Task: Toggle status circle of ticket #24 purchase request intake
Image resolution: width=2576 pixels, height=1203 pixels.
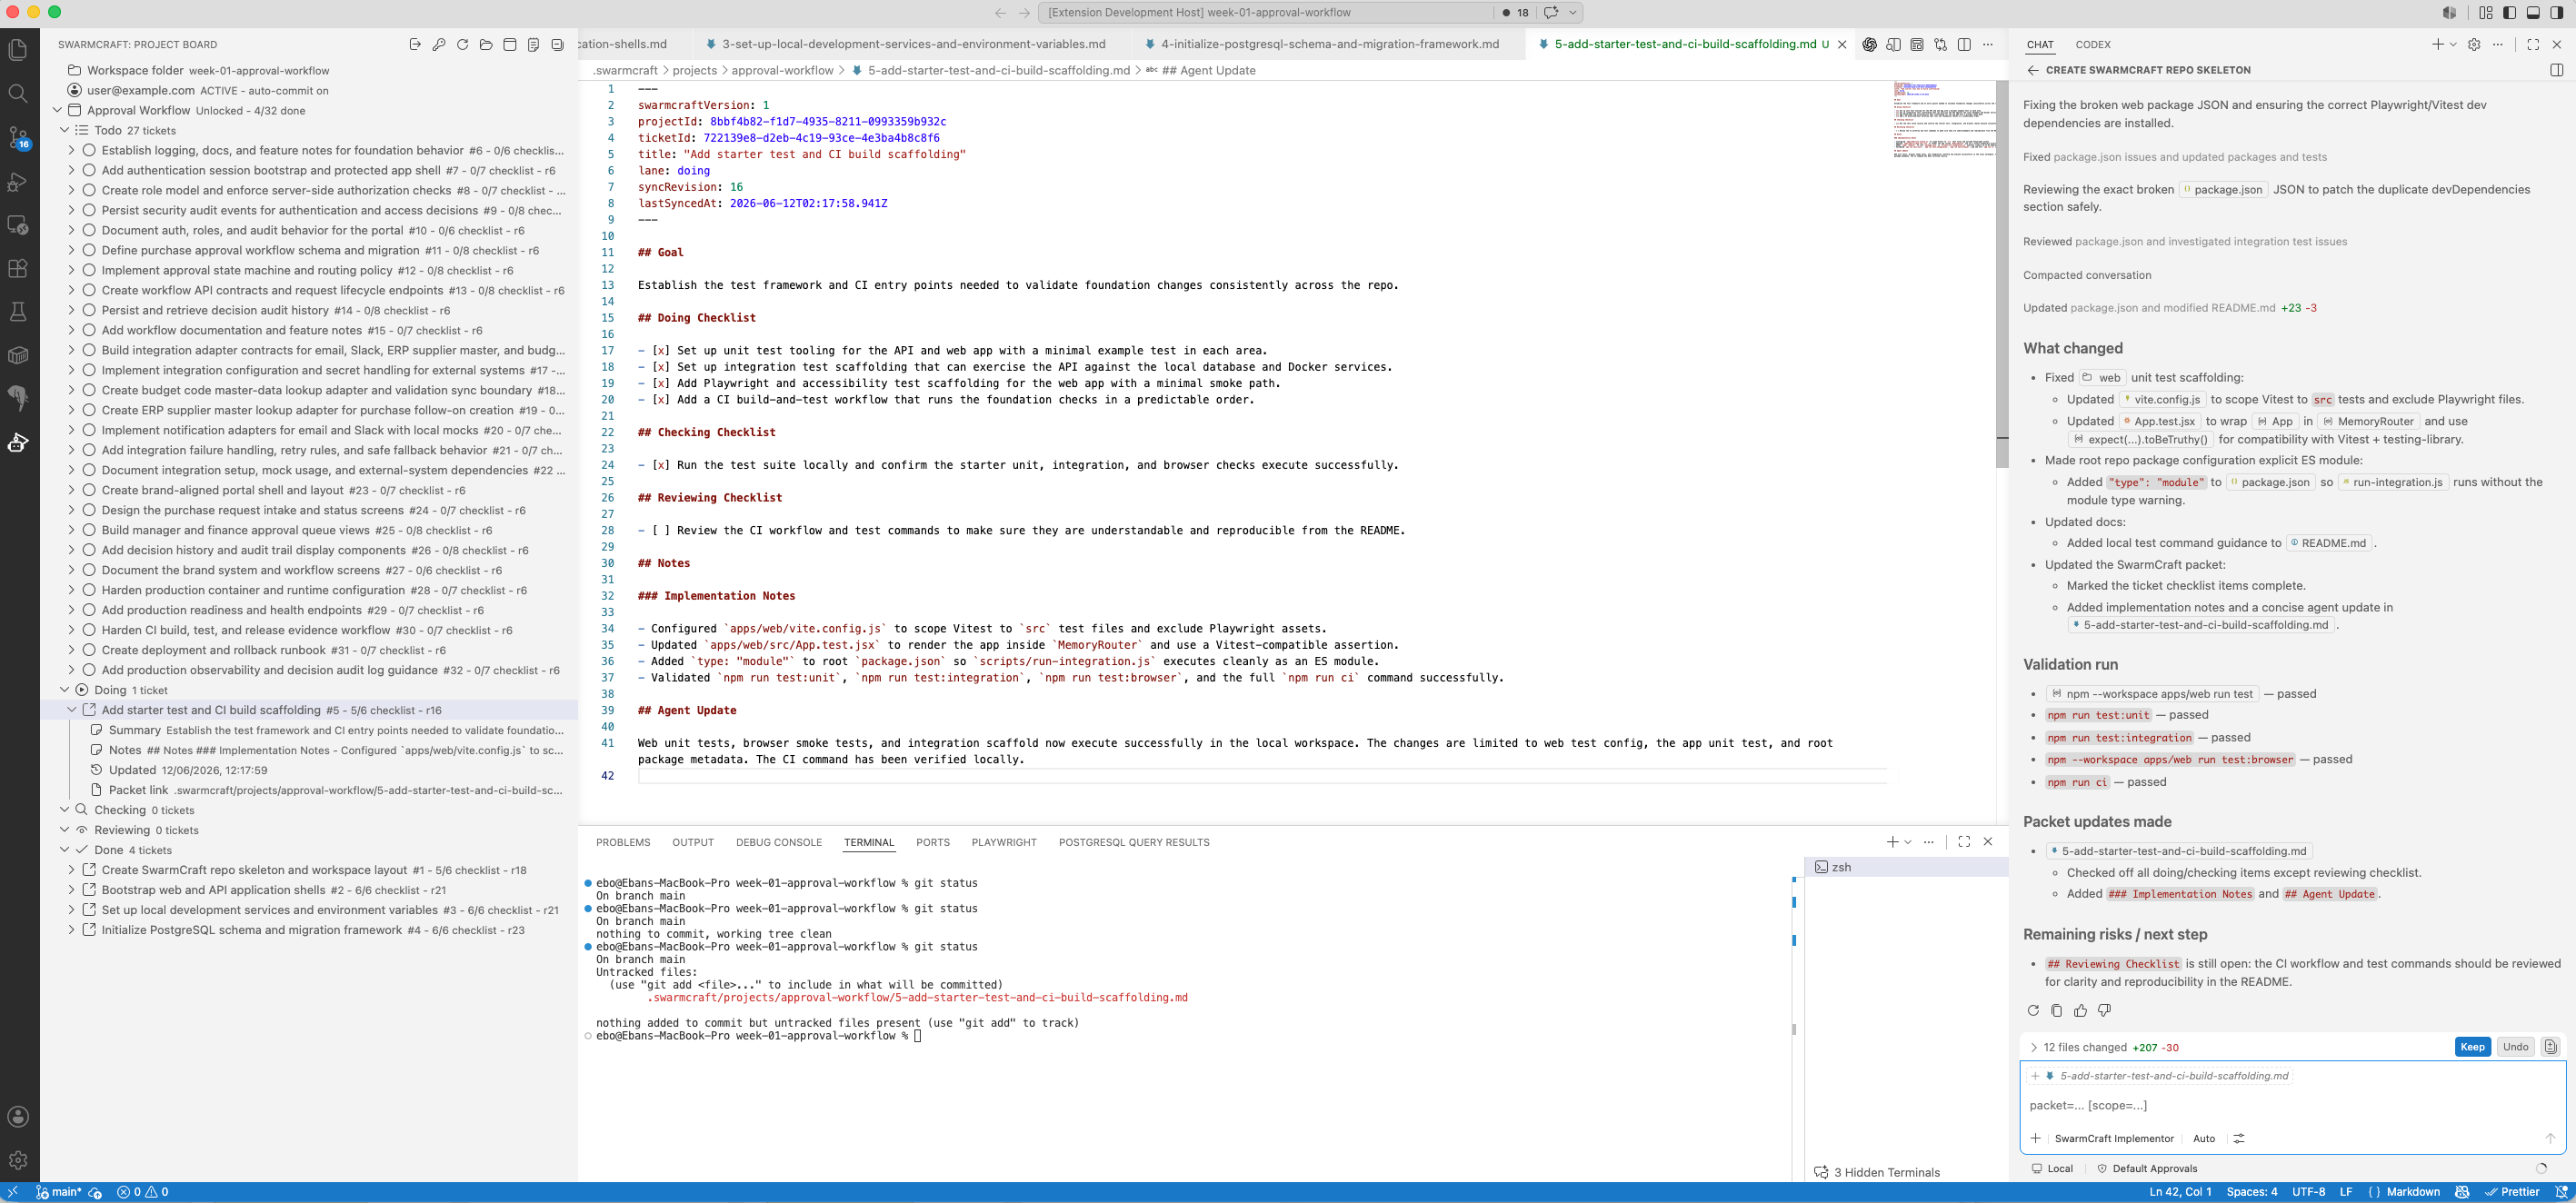Action: click(89, 510)
